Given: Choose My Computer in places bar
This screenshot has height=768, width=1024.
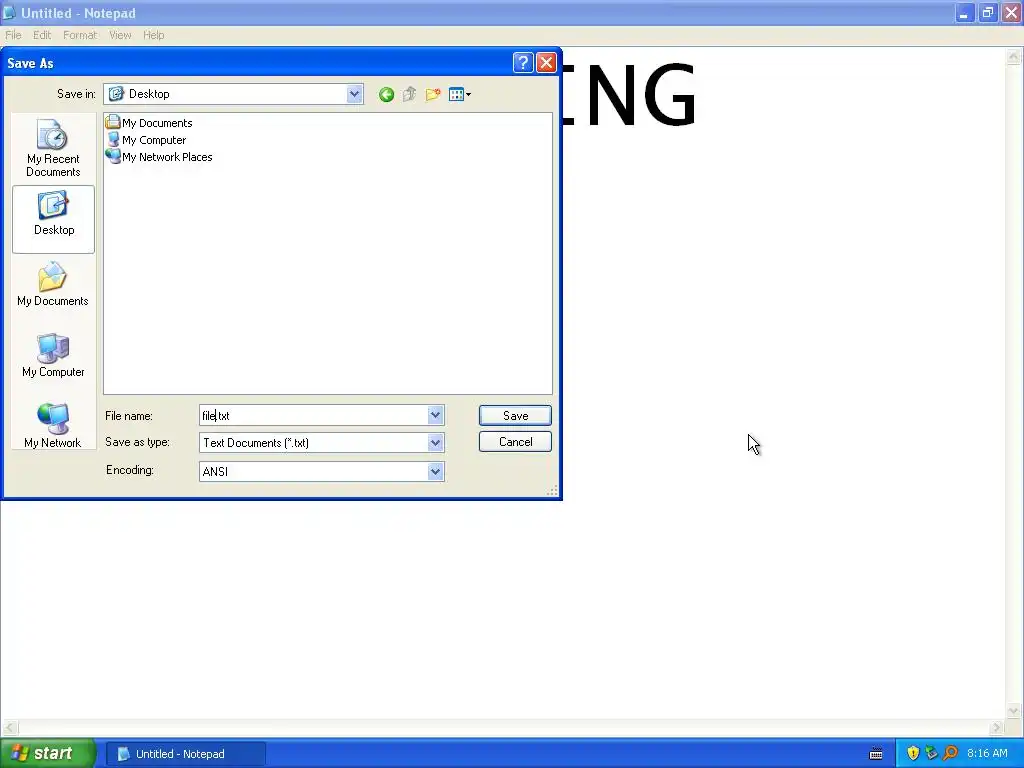Looking at the screenshot, I should [x=53, y=356].
